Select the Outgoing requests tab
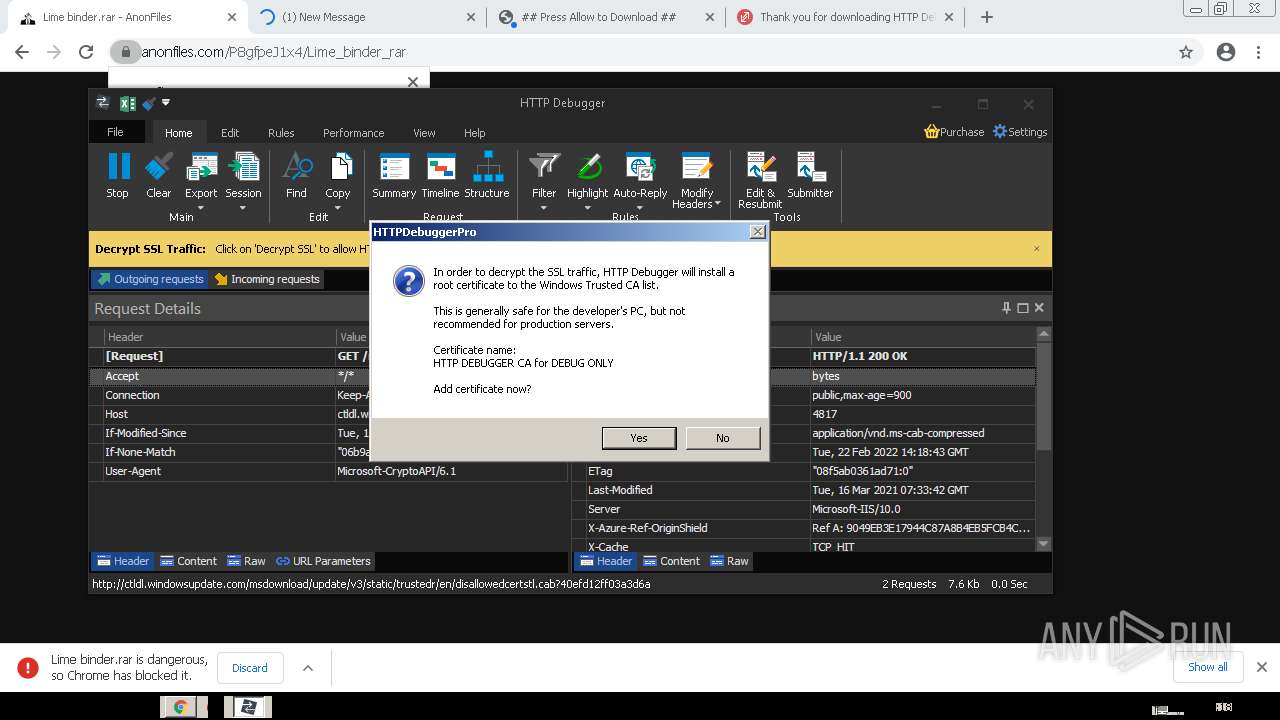 click(x=149, y=279)
